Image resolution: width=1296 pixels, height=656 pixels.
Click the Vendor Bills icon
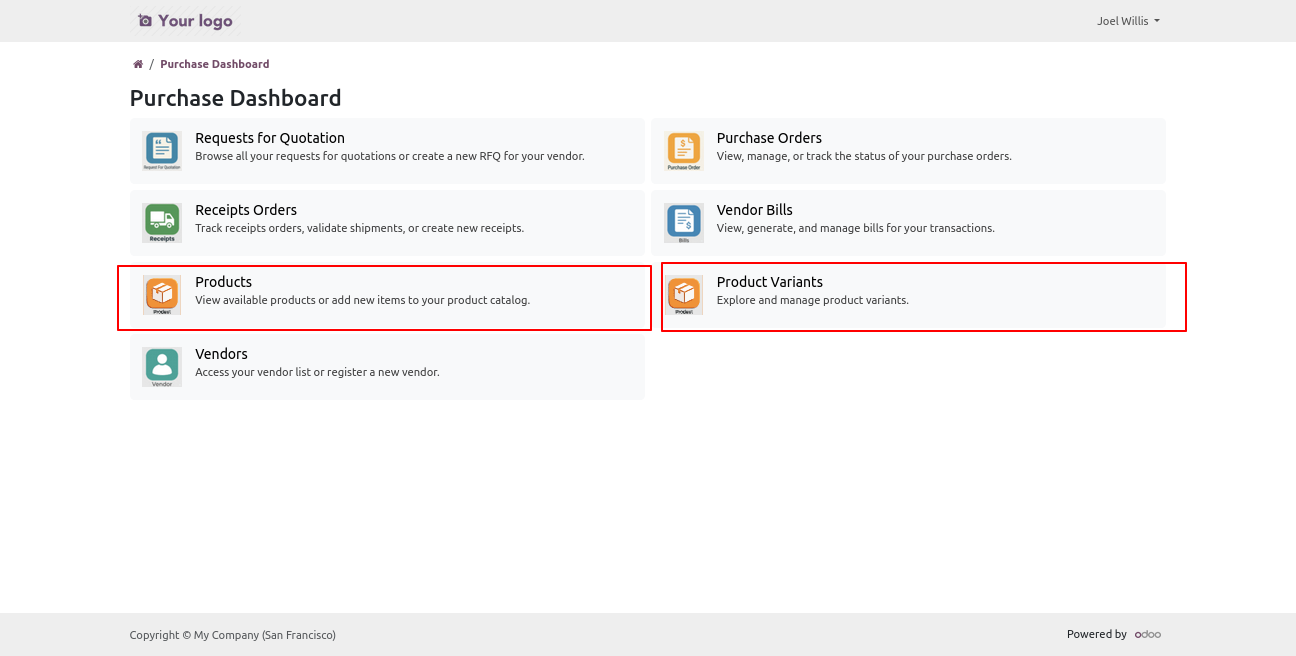(684, 223)
